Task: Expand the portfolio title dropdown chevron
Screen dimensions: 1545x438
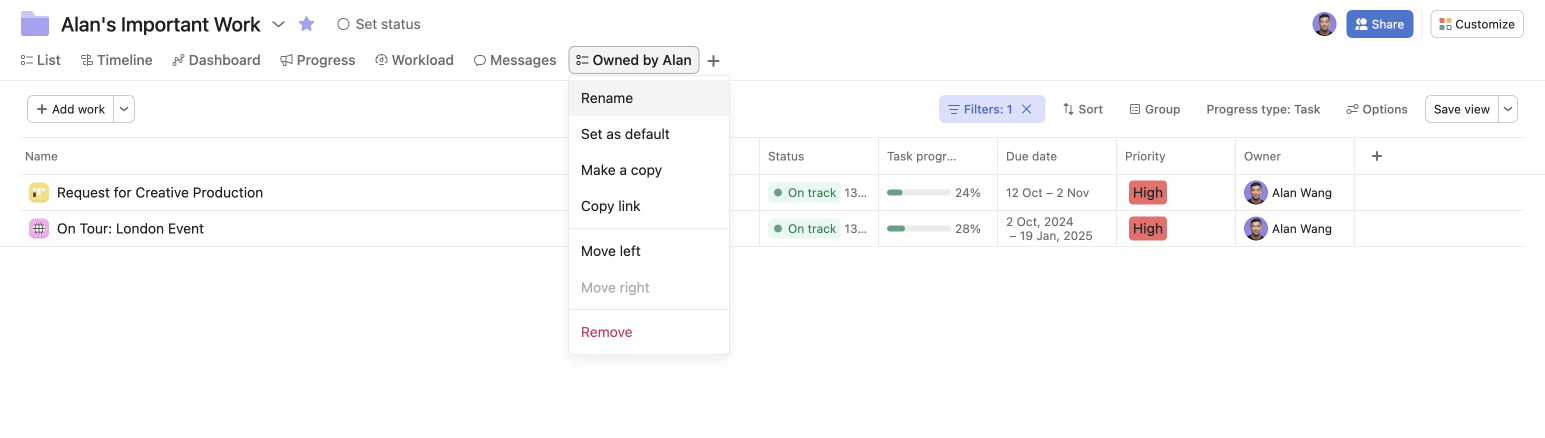Action: coord(279,24)
